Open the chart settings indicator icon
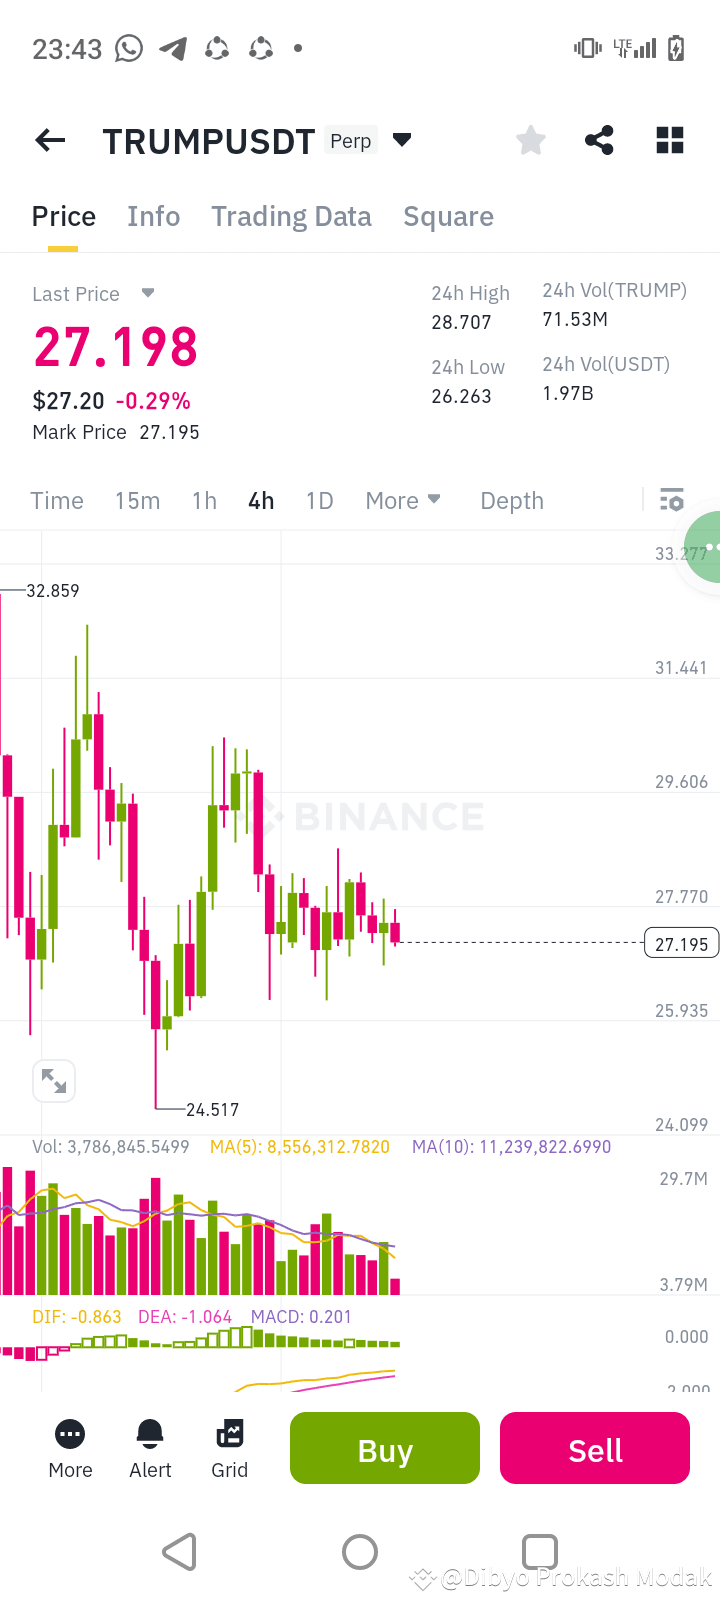The image size is (720, 1600). [x=672, y=500]
